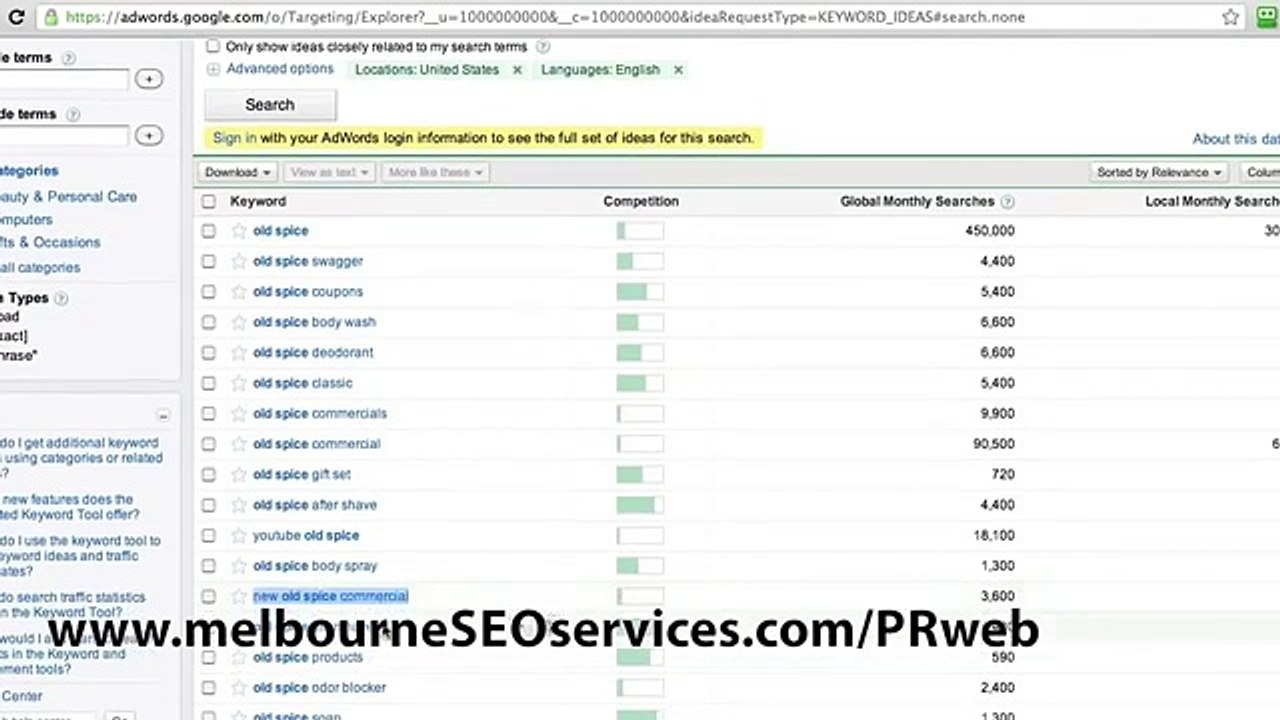Click the exclude terms input field
The width and height of the screenshot is (1280, 720).
pyautogui.click(x=64, y=136)
